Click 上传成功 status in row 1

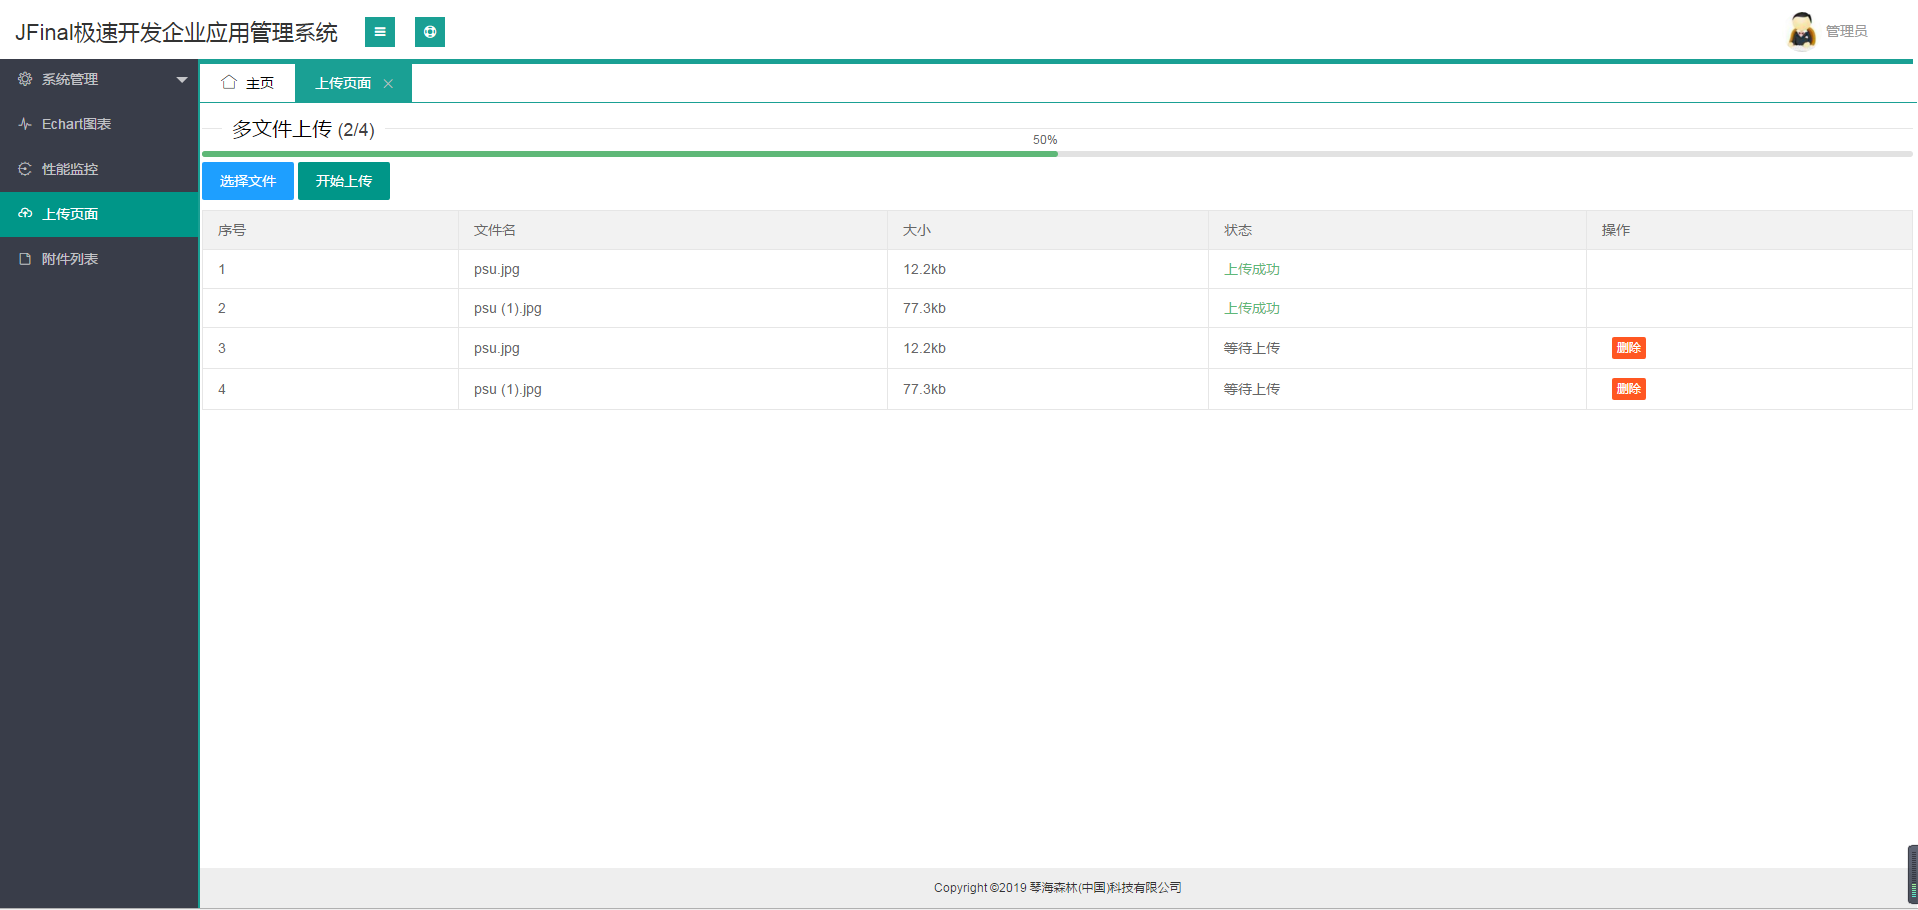point(1252,269)
